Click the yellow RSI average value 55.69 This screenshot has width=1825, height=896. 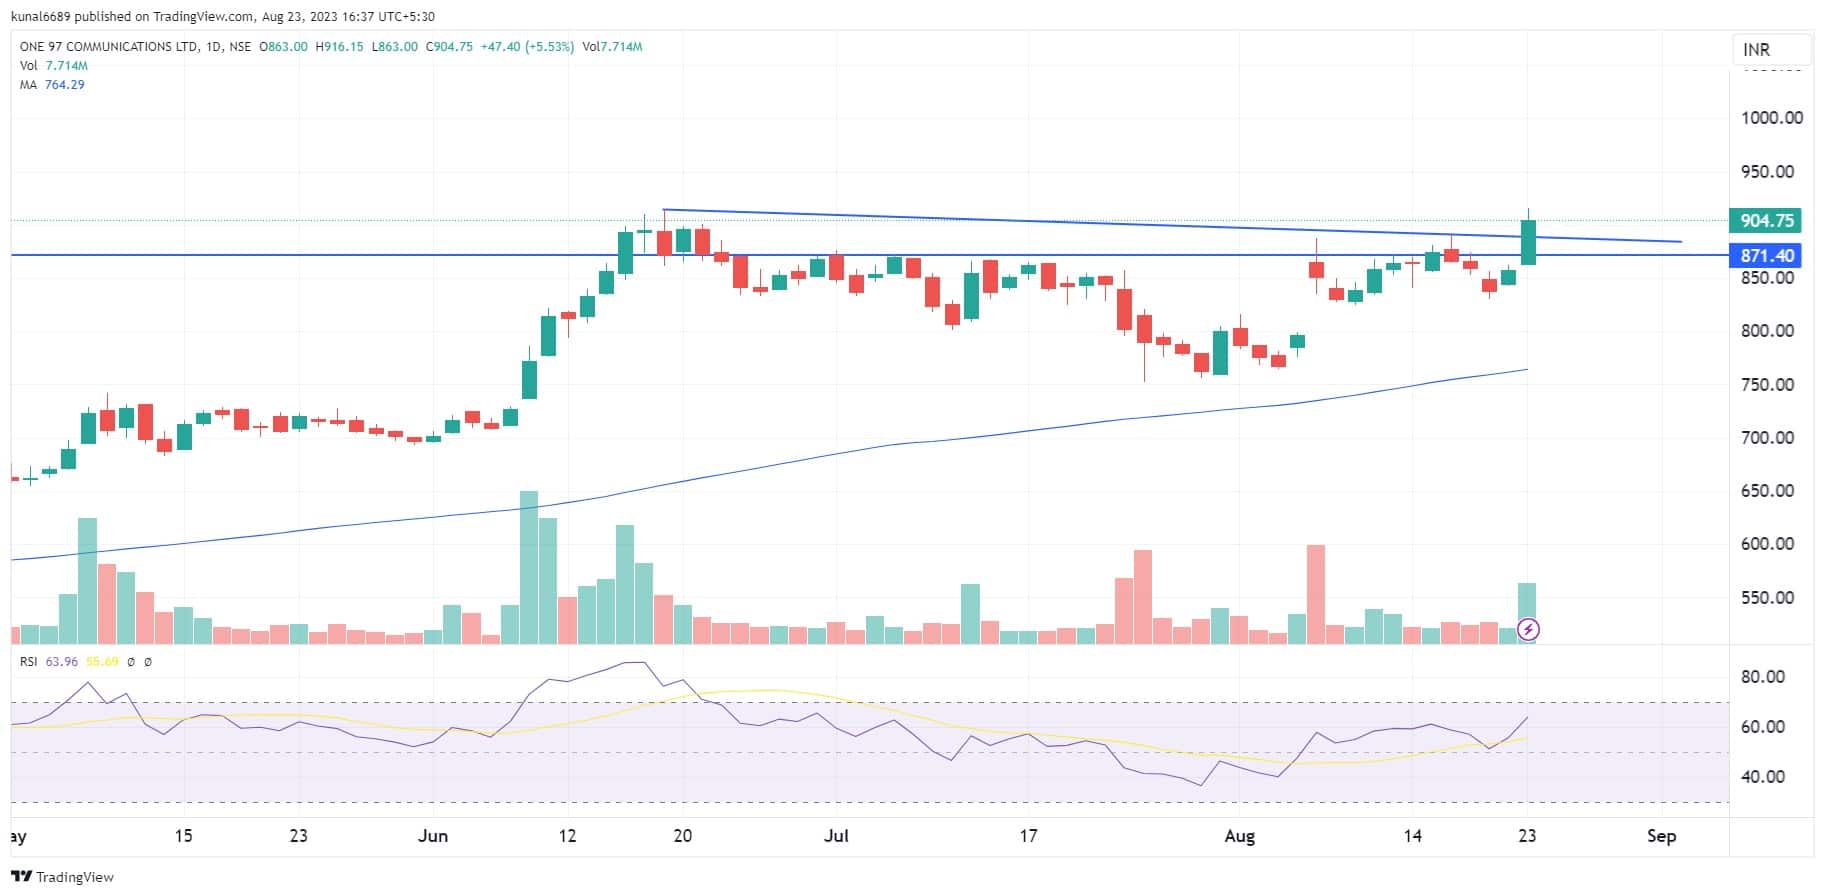point(102,662)
